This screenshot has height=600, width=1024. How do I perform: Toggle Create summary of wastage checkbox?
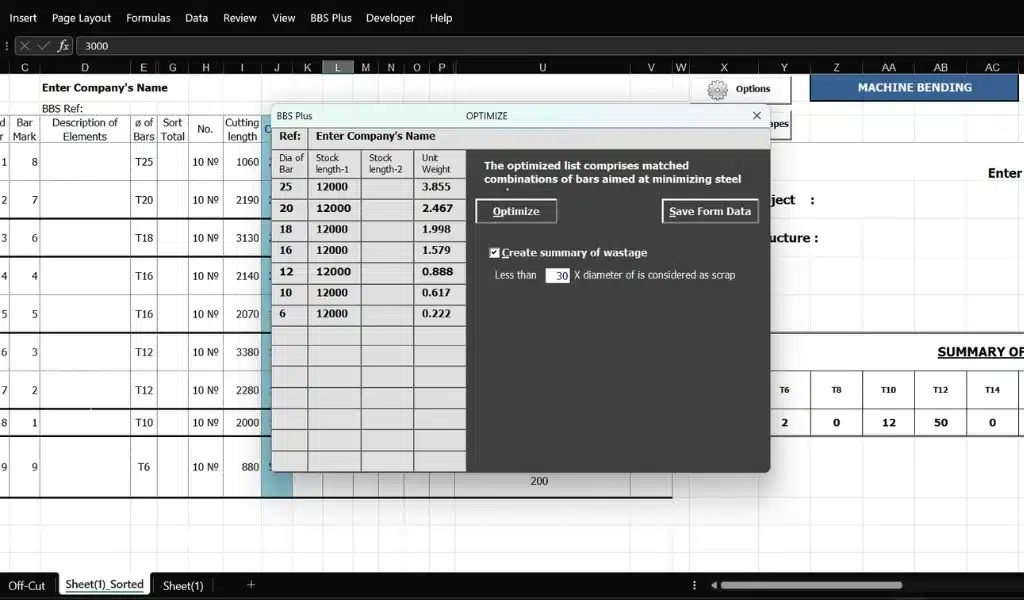click(494, 253)
